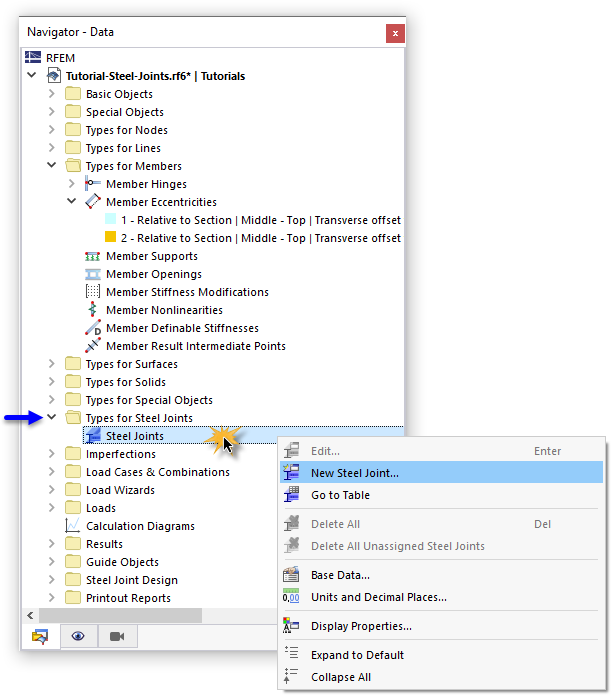Click yellow swatch of eccentricity 2
The height and width of the screenshot is (695, 611).
110,237
